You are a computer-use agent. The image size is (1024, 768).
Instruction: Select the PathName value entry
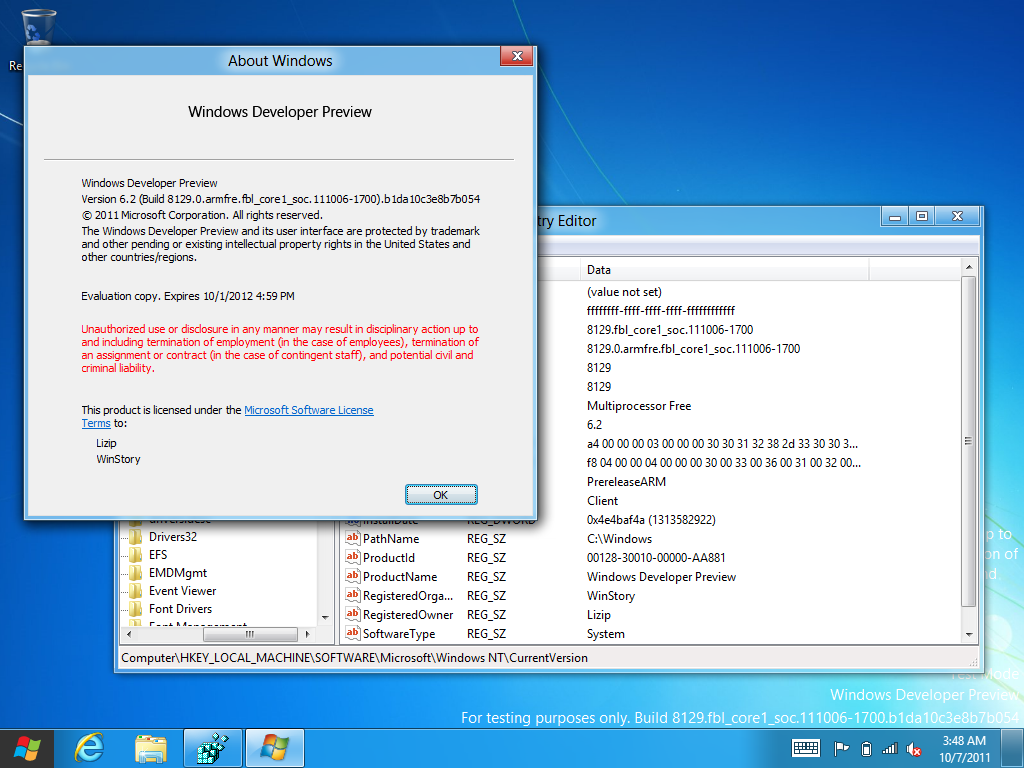coord(391,539)
